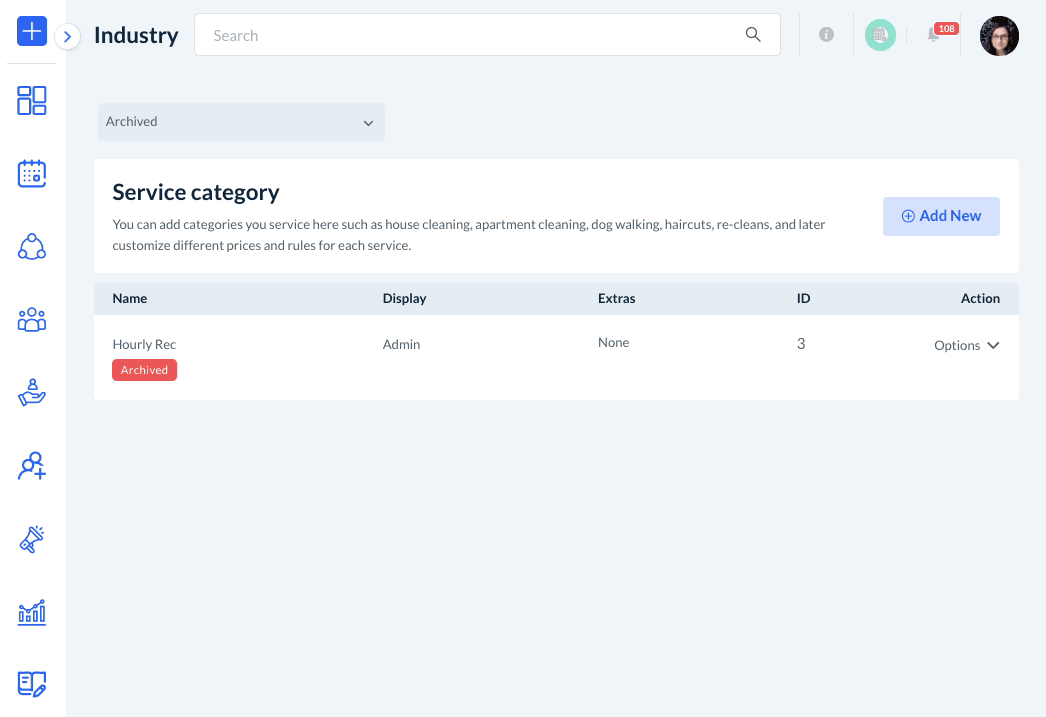Viewport: 1046px width, 717px height.
Task: Expand the Options dropdown for Hourly Rec
Action: 966,345
